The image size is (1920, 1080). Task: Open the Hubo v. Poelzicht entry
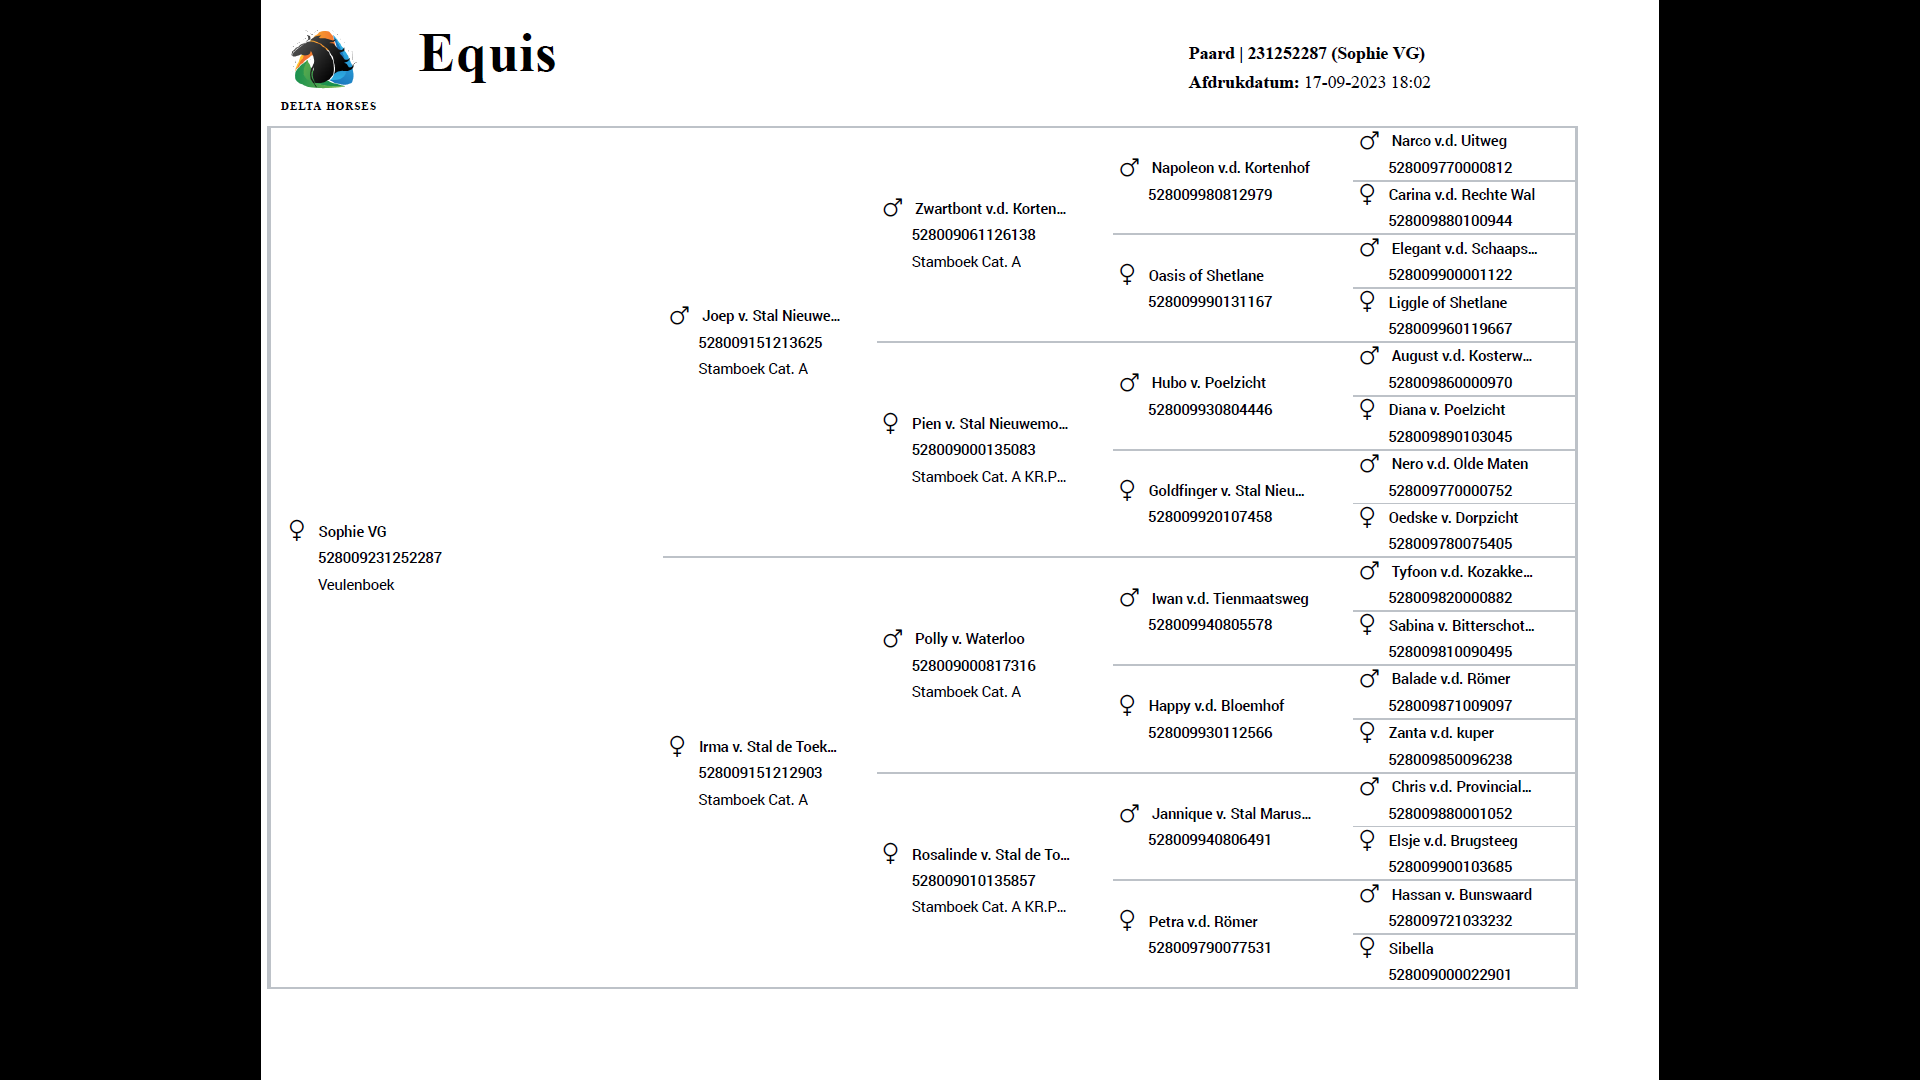pyautogui.click(x=1208, y=383)
